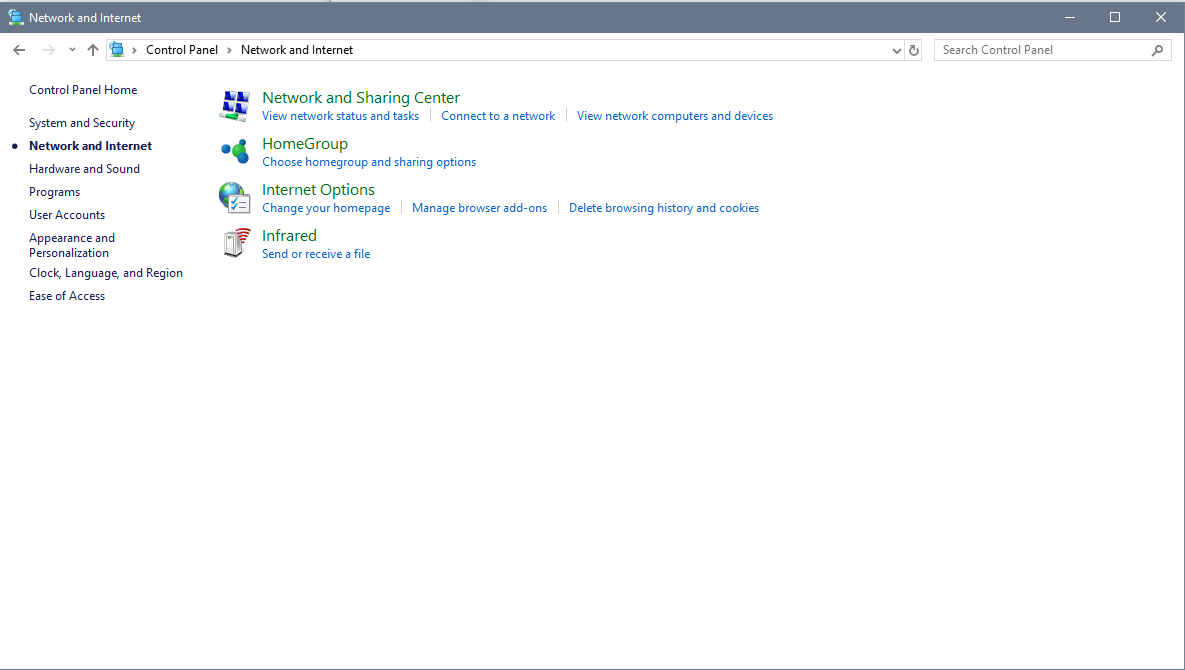Image resolution: width=1185 pixels, height=670 pixels.
Task: Maximize the Network and Internet window
Action: point(1115,17)
